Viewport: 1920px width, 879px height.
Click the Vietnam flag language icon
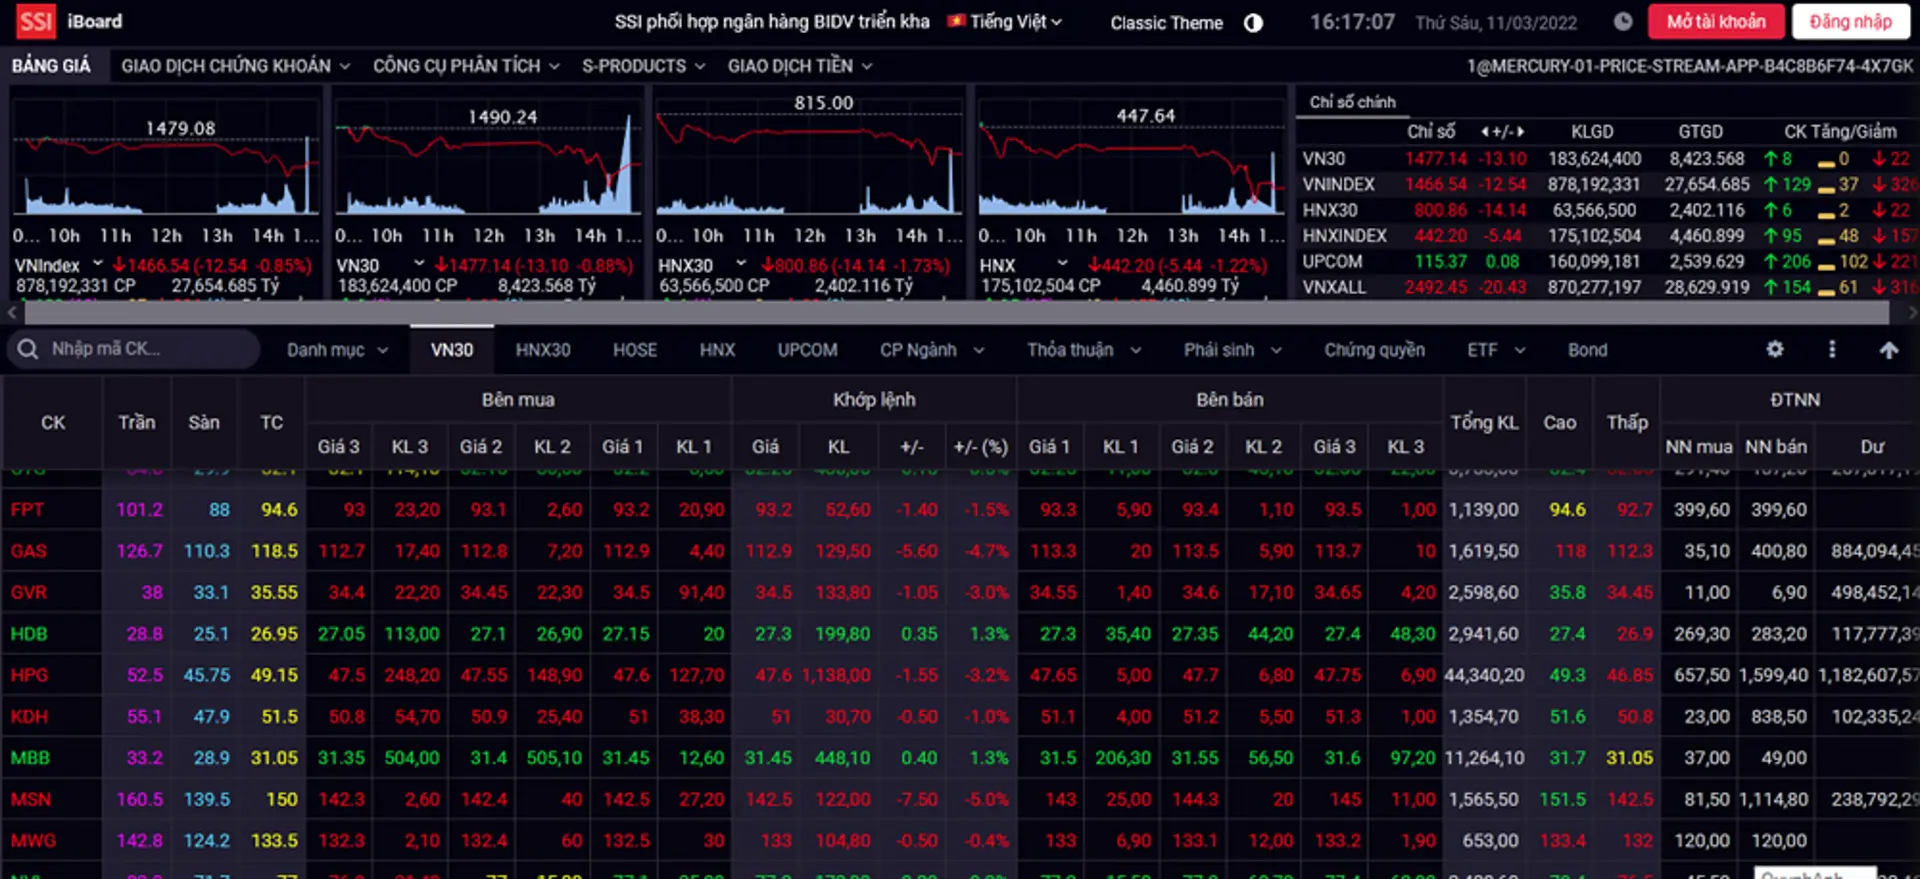click(956, 21)
